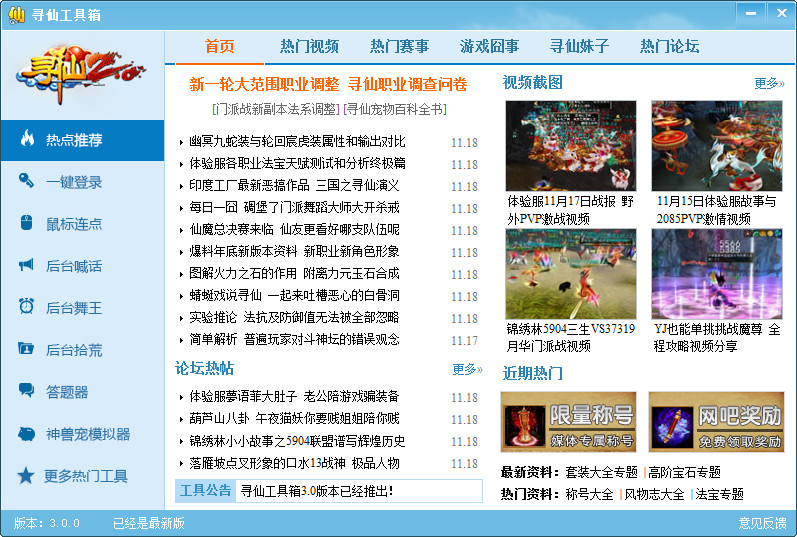Open headline 寻仙职业调查问卷
Image resolution: width=797 pixels, height=537 pixels.
(408, 84)
